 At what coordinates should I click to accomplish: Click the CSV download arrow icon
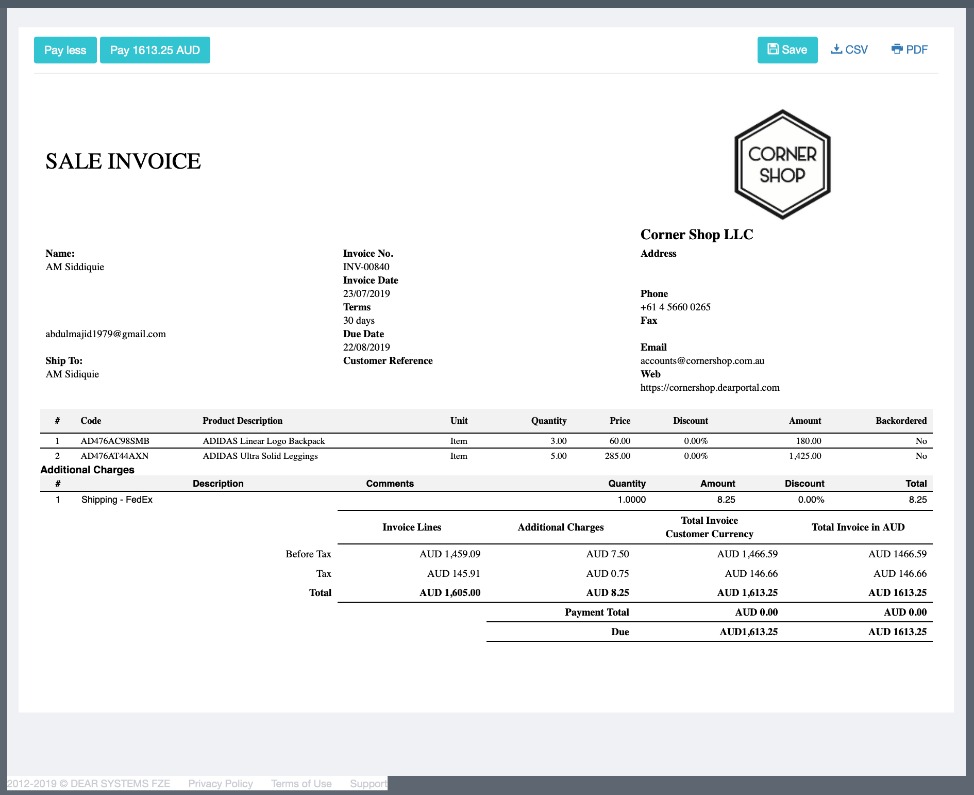point(837,49)
